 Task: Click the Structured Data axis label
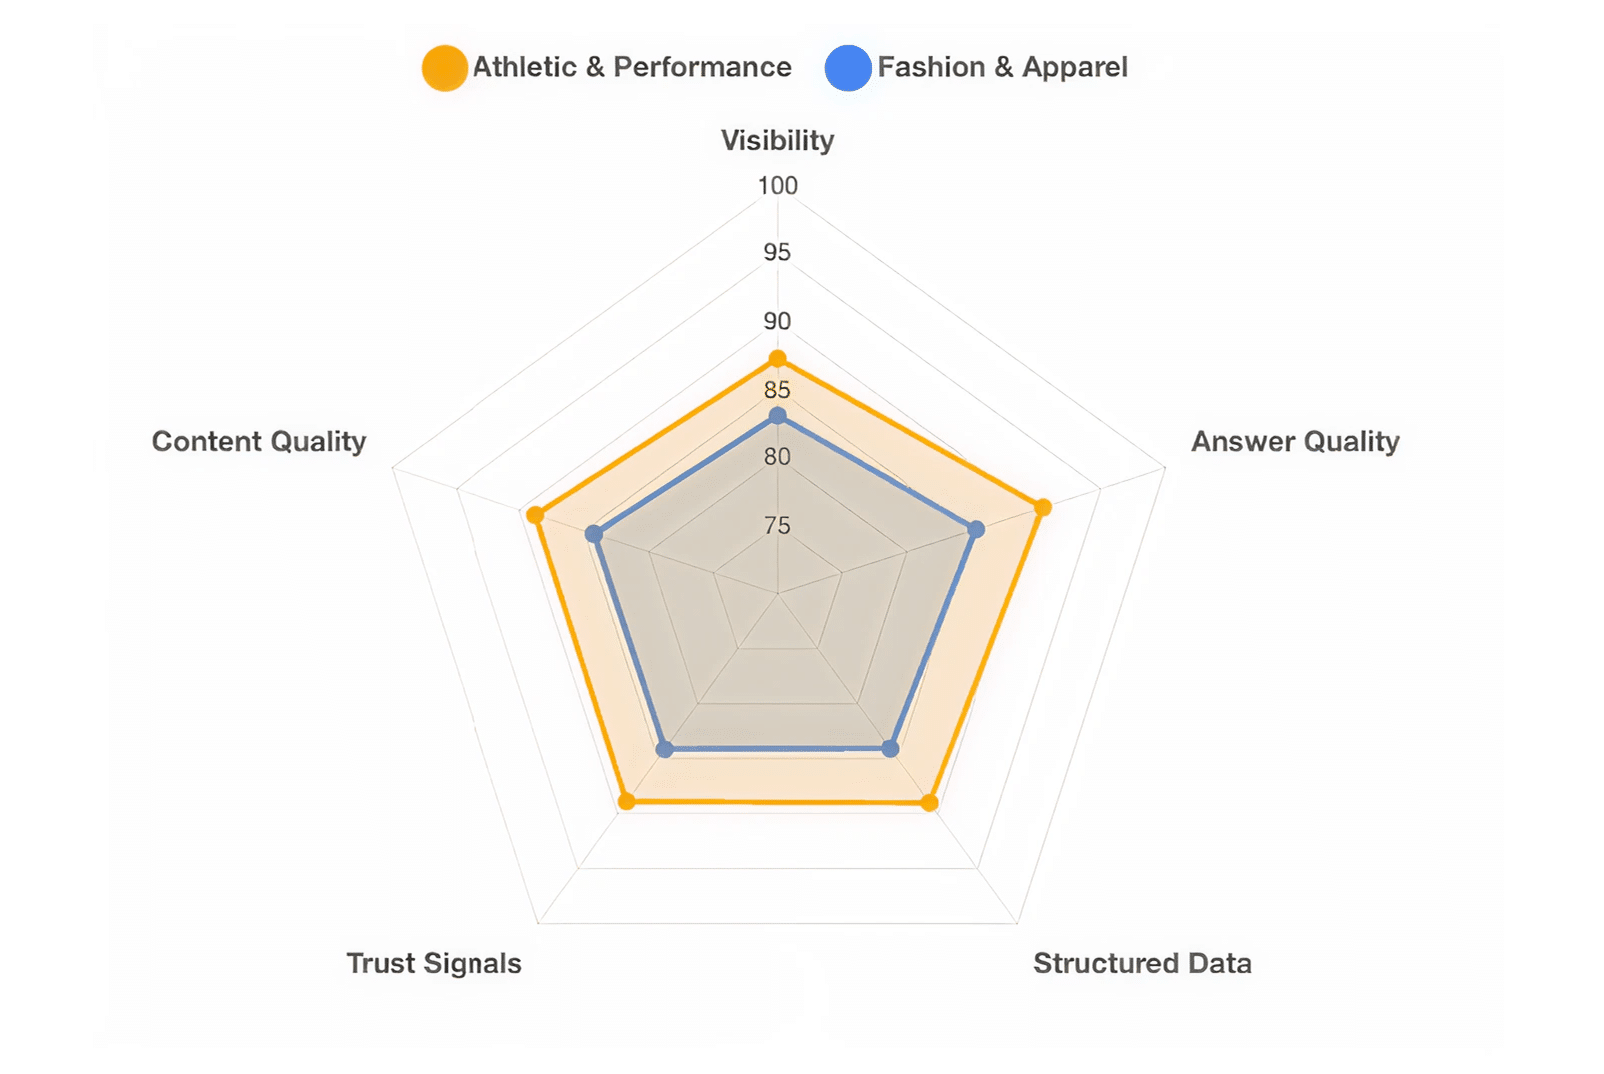[1142, 963]
